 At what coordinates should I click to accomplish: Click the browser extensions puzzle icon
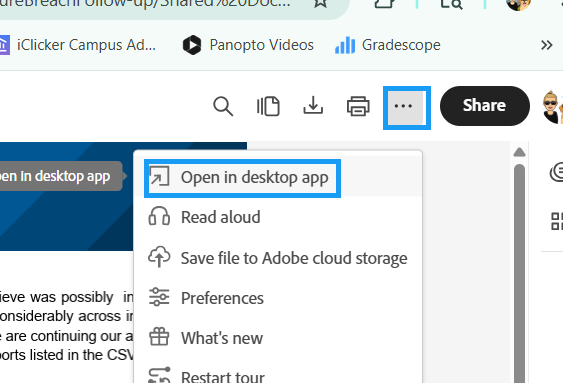coord(384,4)
